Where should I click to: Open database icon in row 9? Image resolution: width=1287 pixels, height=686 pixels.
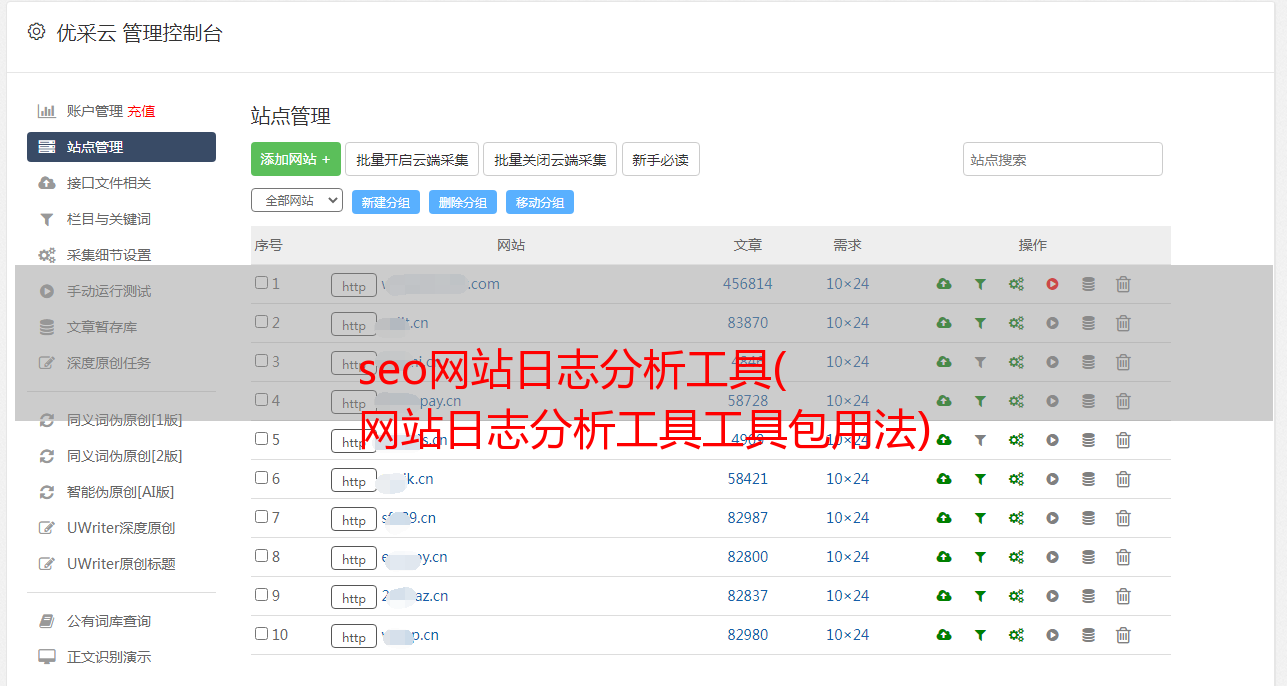[1088, 596]
